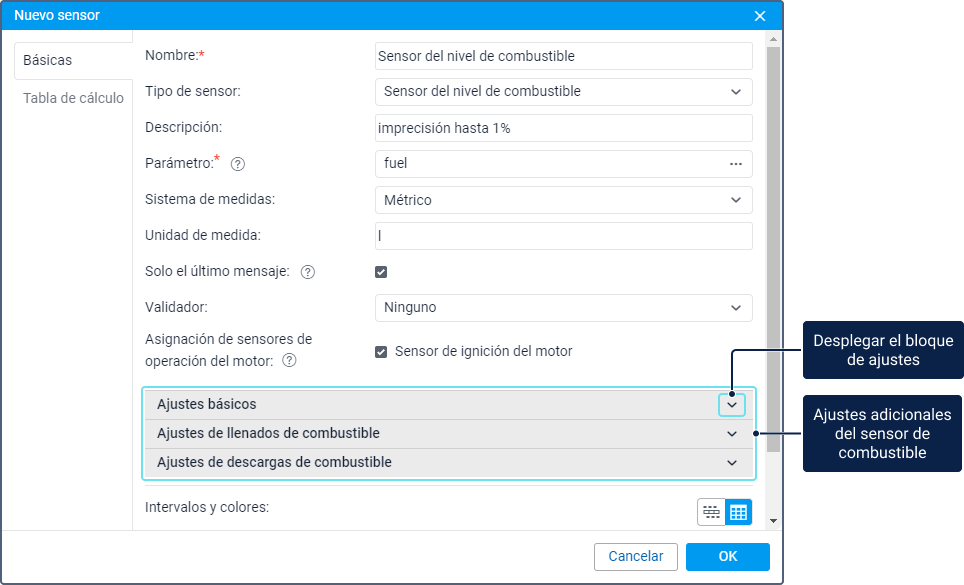Open the Tipo de sensor dropdown

pos(563,92)
